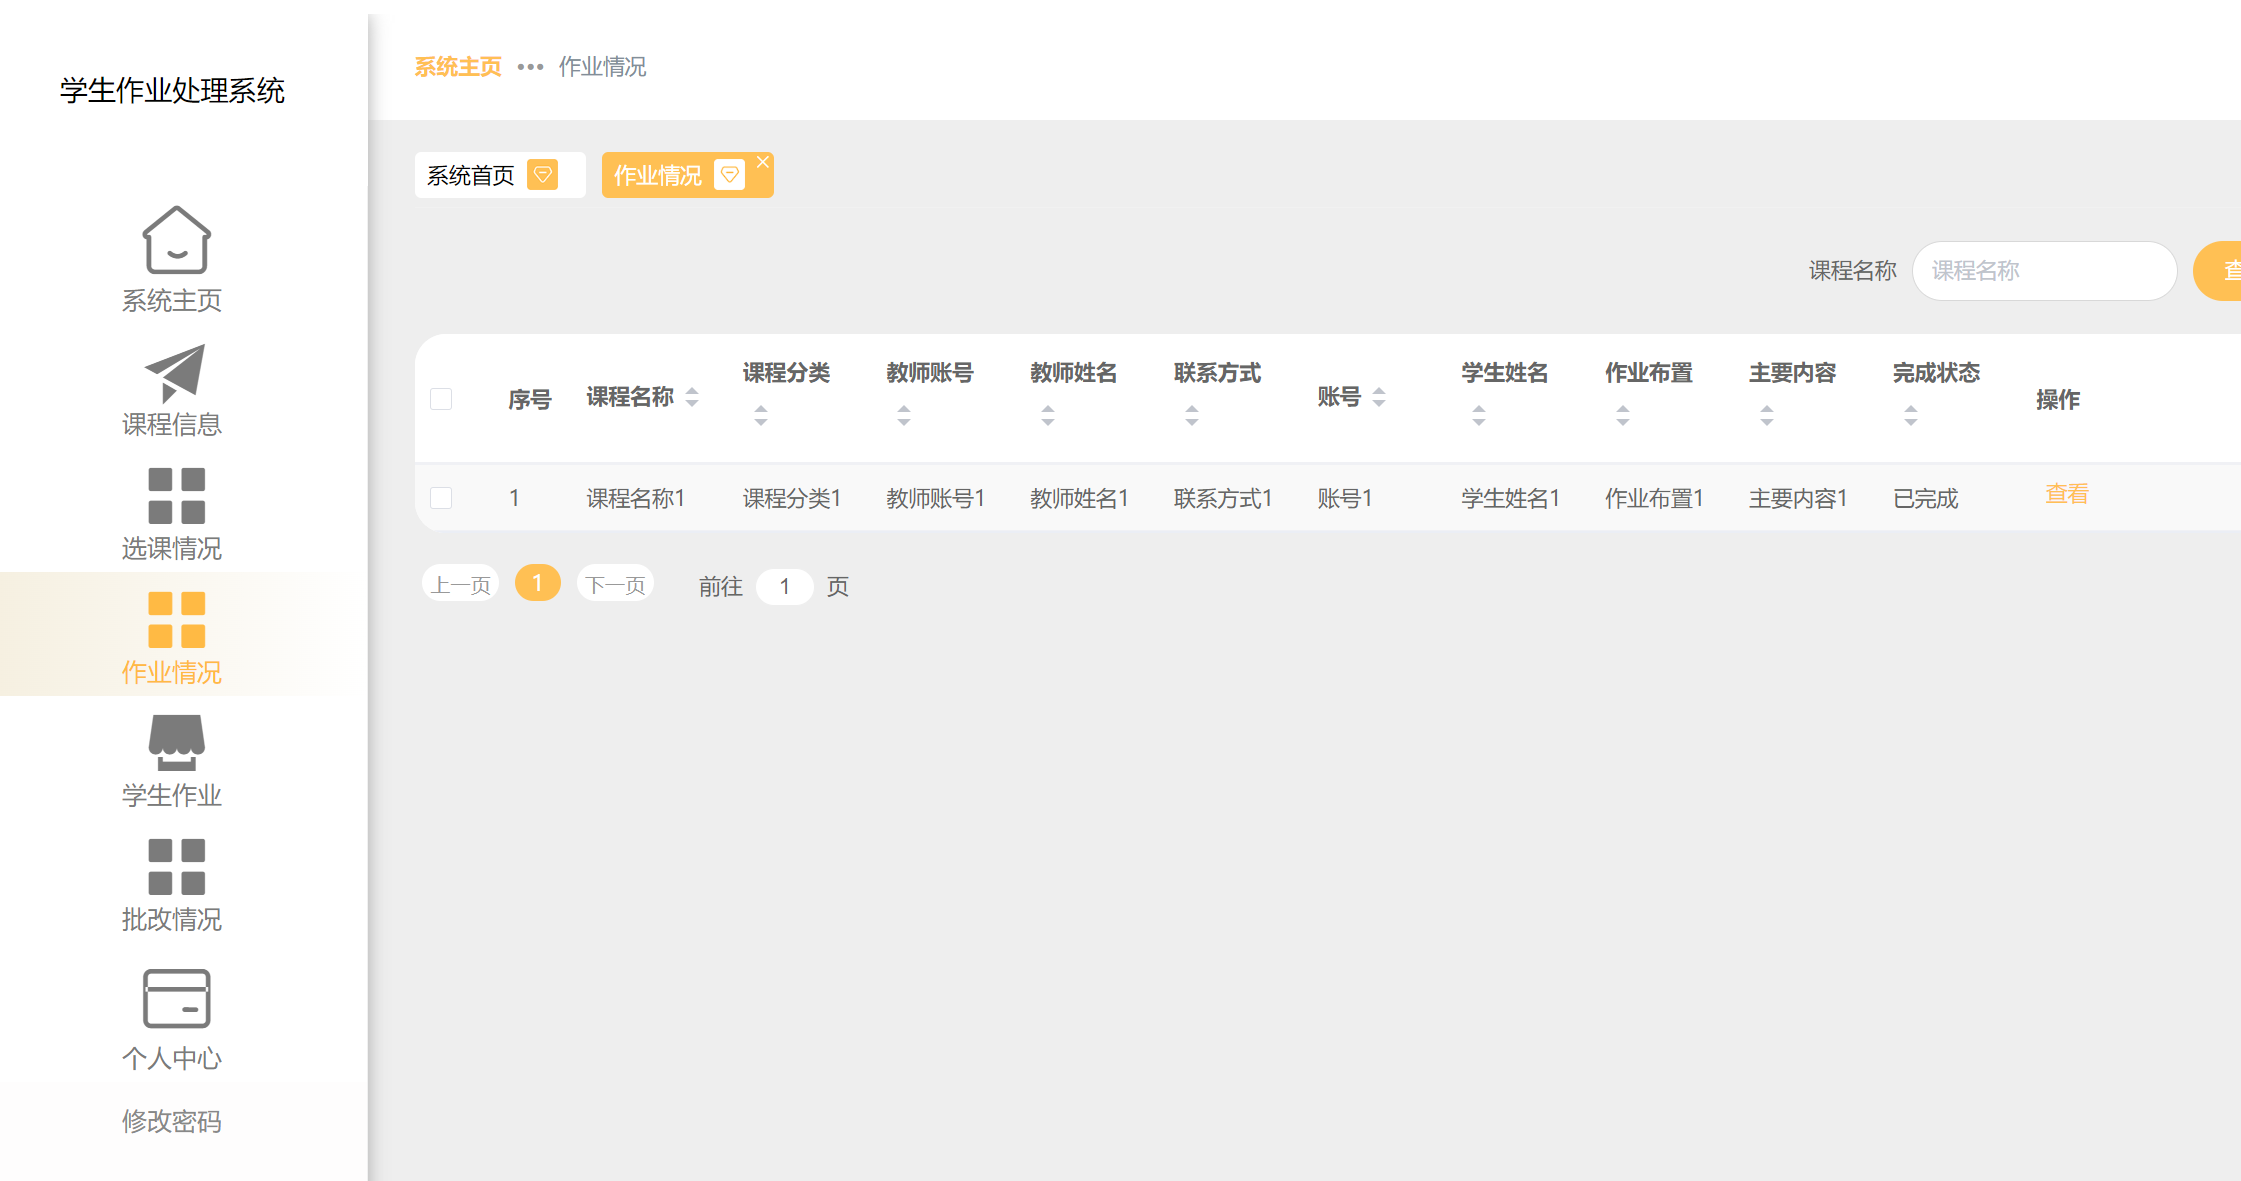Toggle the select-all header checkbox

click(x=441, y=399)
